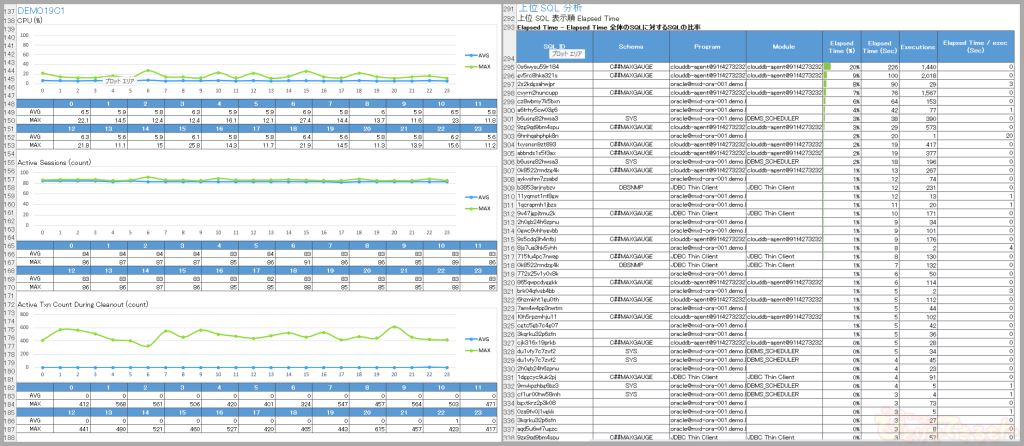Select the CPU MAX peak point at hour 6
This screenshot has width=1024, height=446.
[147, 70]
